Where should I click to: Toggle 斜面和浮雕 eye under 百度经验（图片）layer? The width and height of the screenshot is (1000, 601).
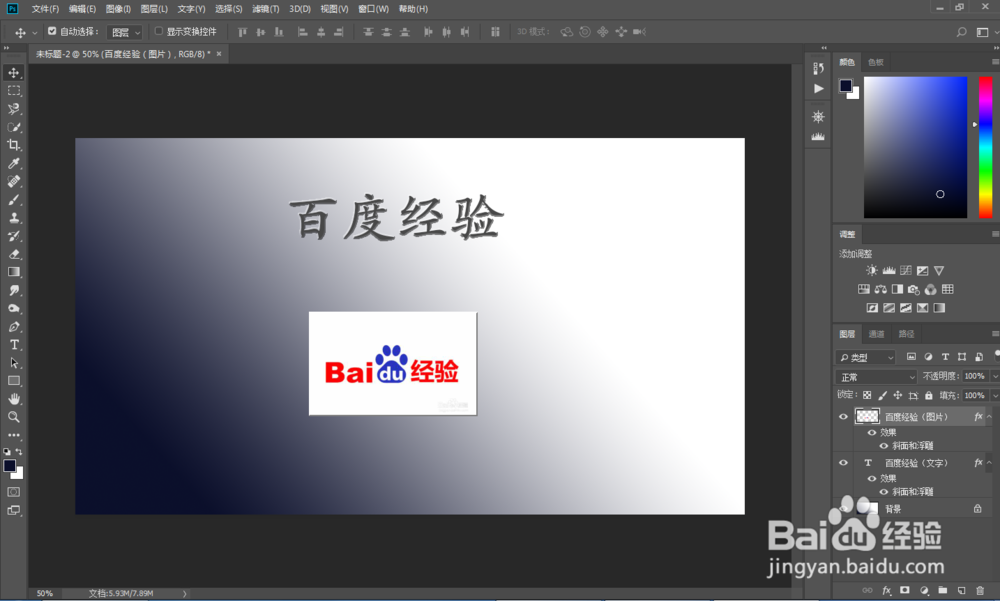click(x=883, y=446)
